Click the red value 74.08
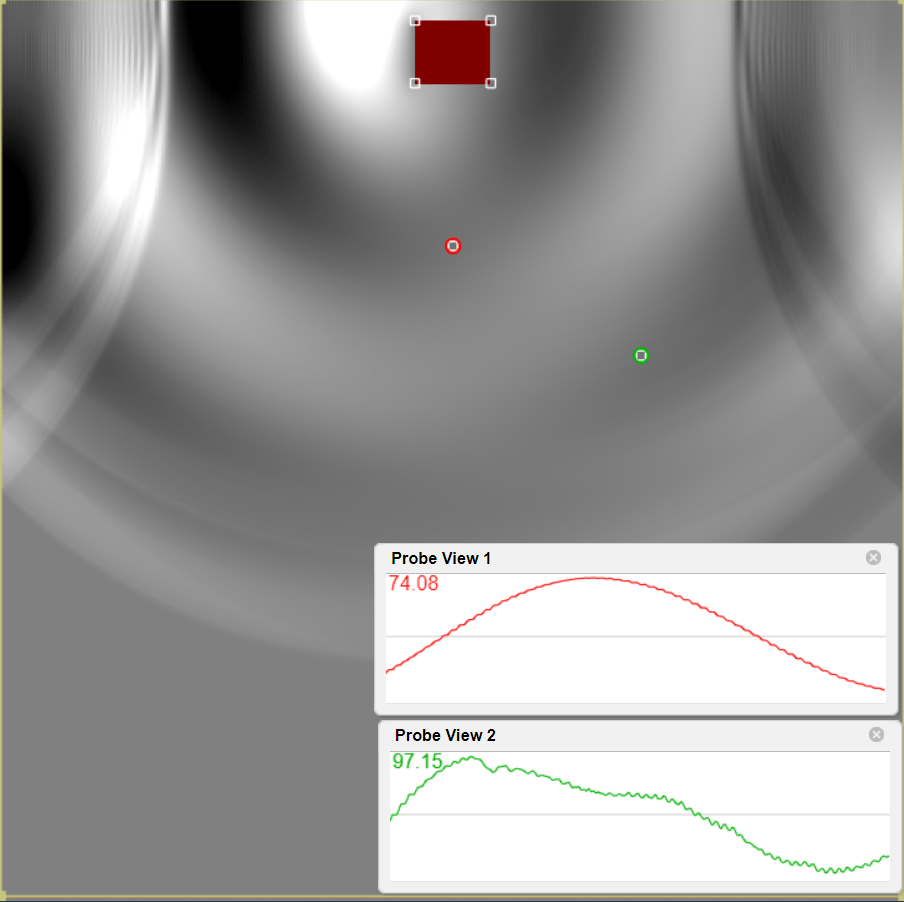This screenshot has width=904, height=902. click(x=413, y=583)
